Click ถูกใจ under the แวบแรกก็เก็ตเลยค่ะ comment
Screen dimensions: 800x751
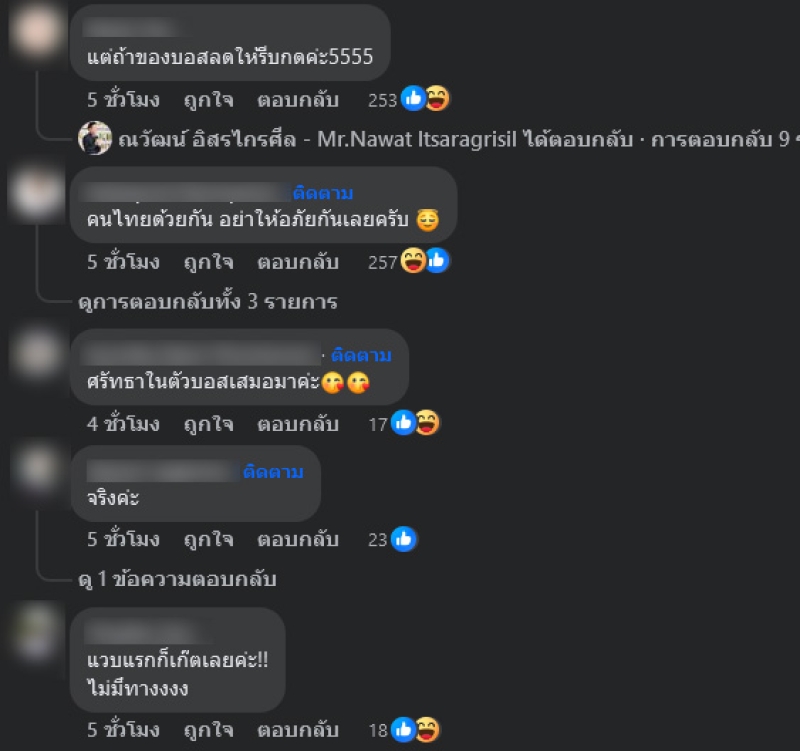209,731
